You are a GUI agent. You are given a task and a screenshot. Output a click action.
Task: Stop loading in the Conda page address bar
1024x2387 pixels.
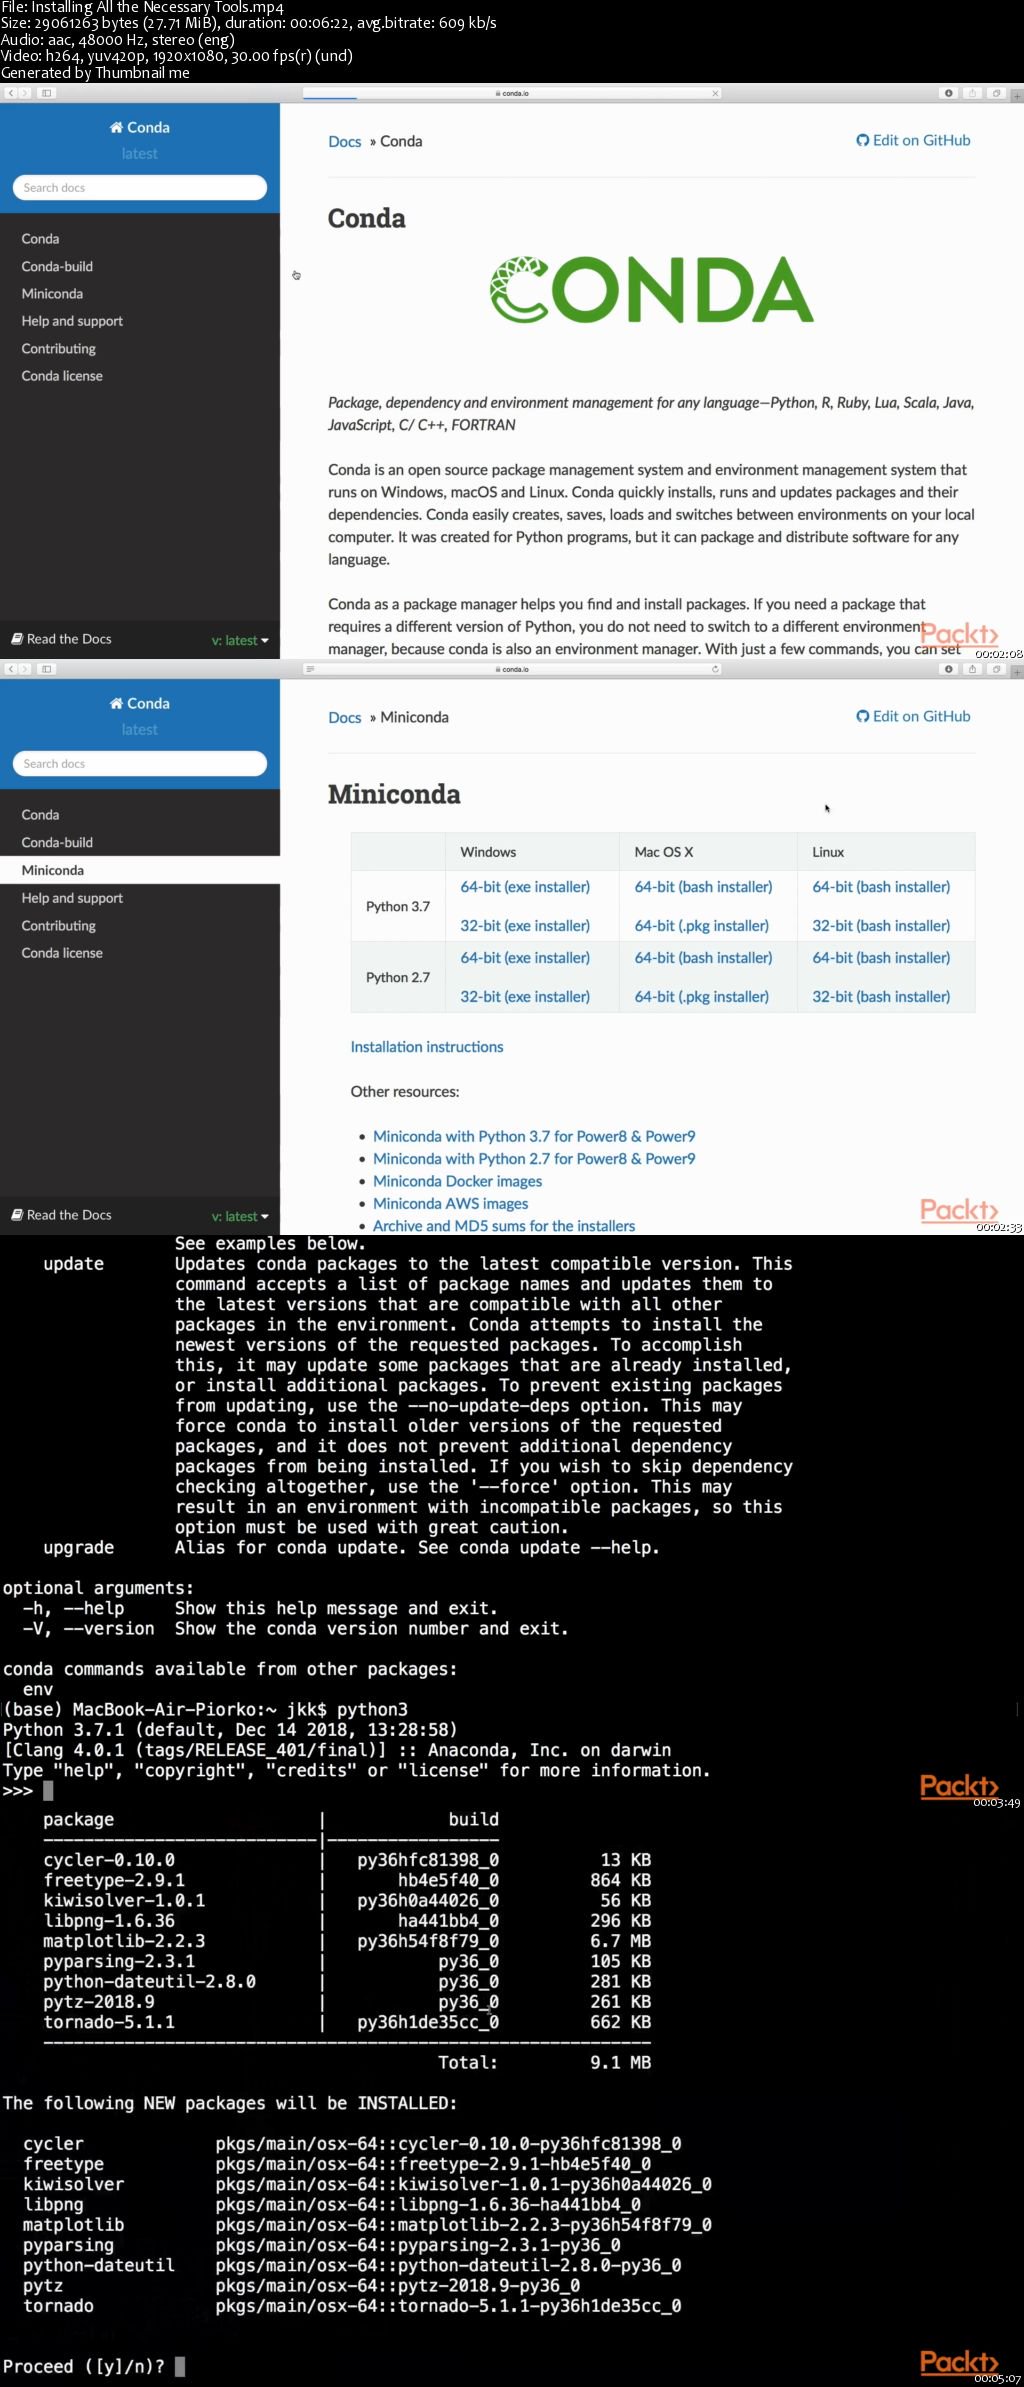[715, 93]
